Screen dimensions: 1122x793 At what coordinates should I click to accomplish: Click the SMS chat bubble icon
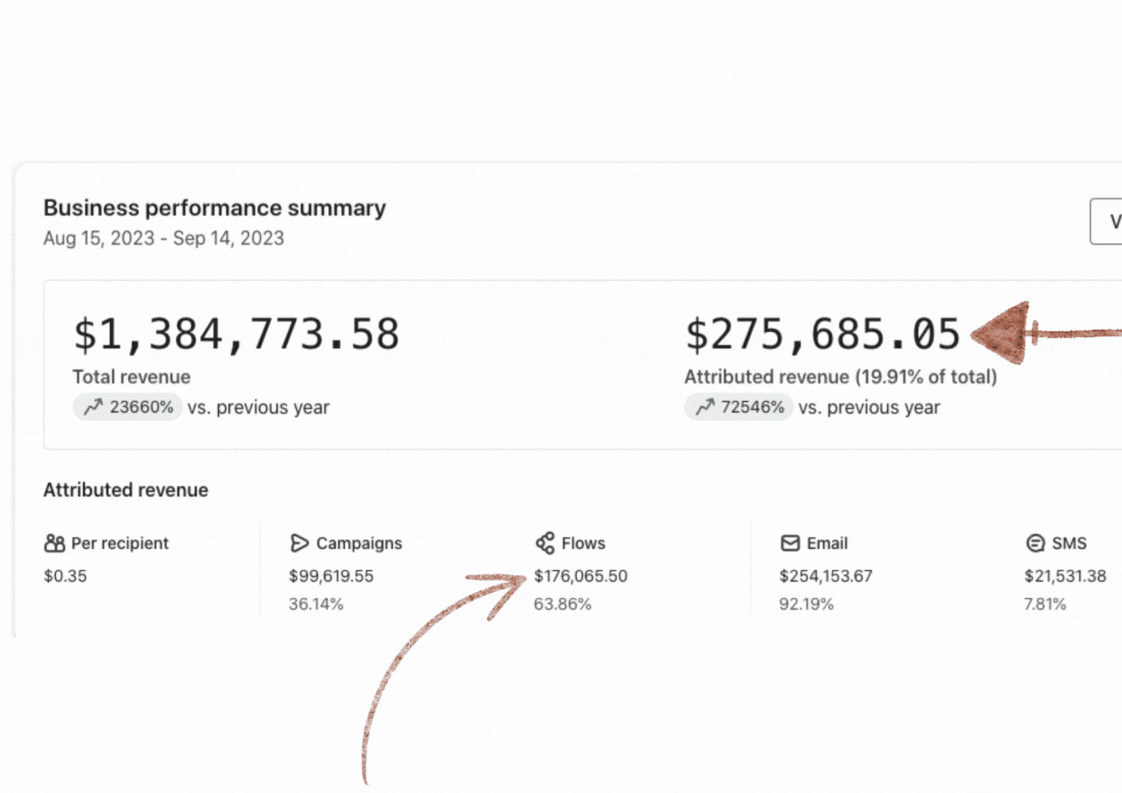click(1035, 543)
